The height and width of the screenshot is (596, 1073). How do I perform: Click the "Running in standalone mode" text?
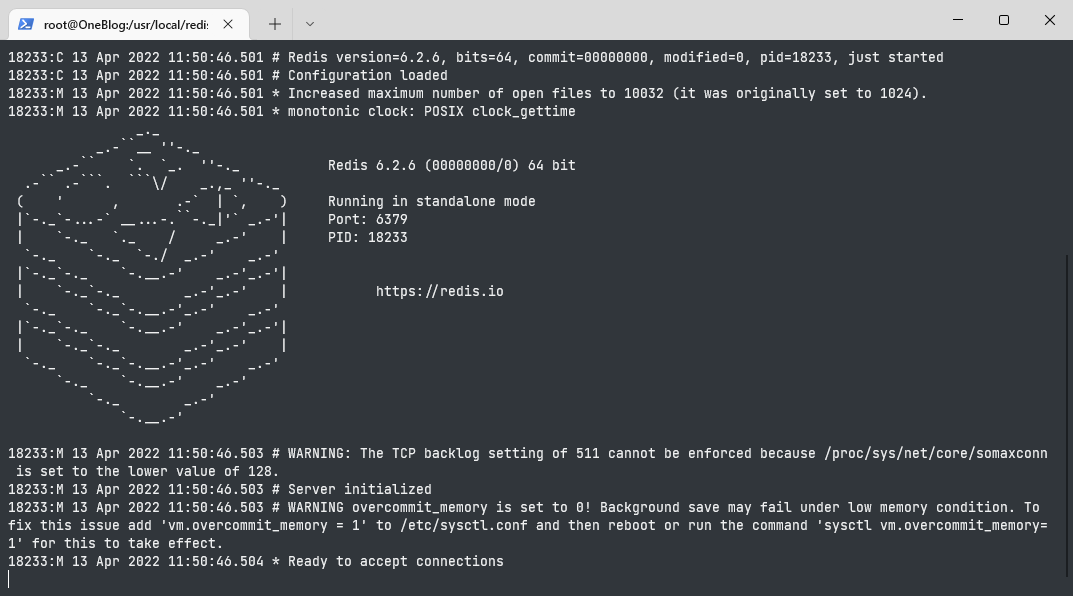tap(431, 202)
